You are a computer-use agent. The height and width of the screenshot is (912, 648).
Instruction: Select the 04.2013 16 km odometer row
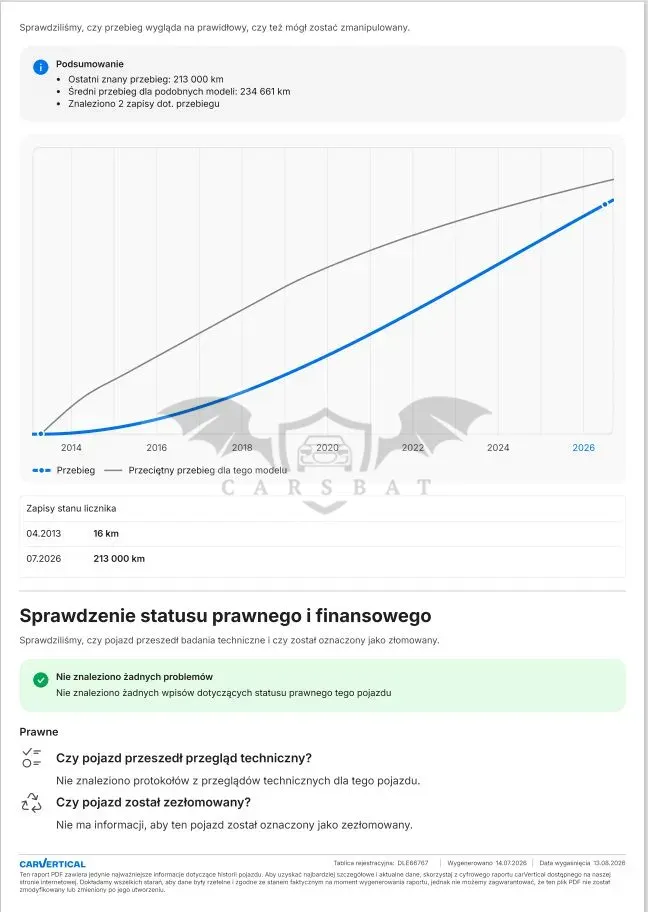[x=323, y=533]
